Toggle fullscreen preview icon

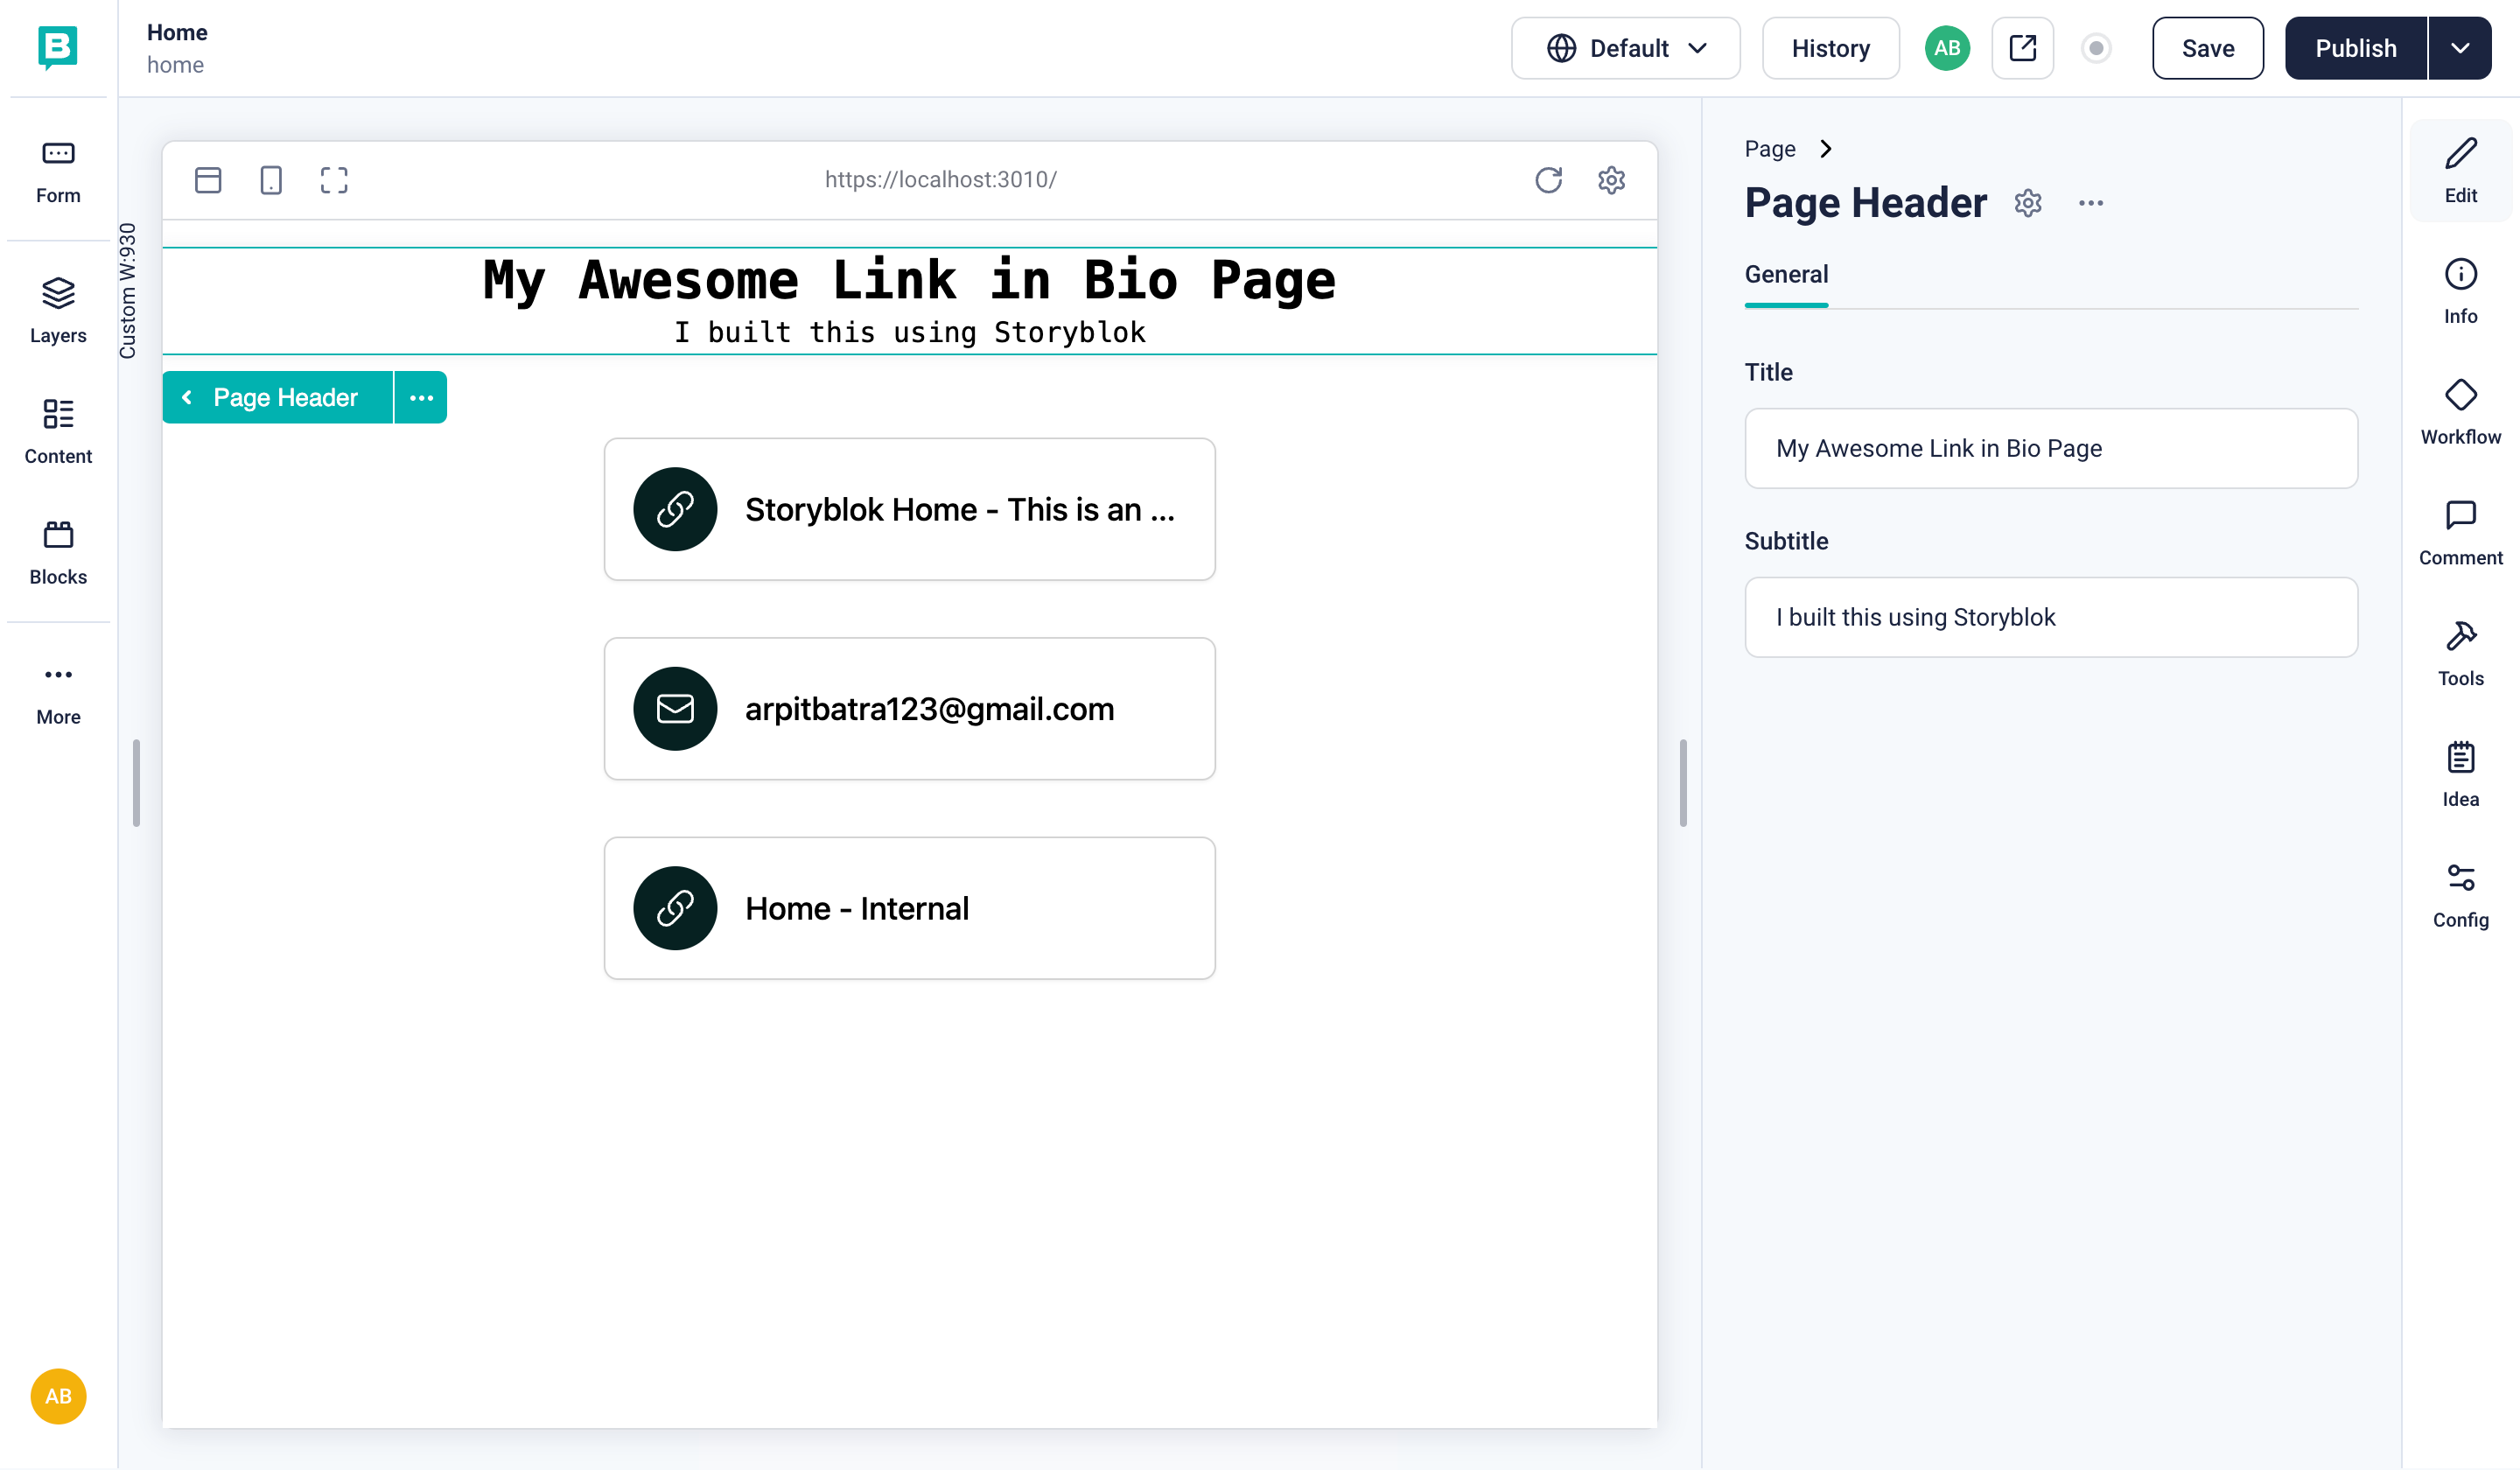coord(334,180)
